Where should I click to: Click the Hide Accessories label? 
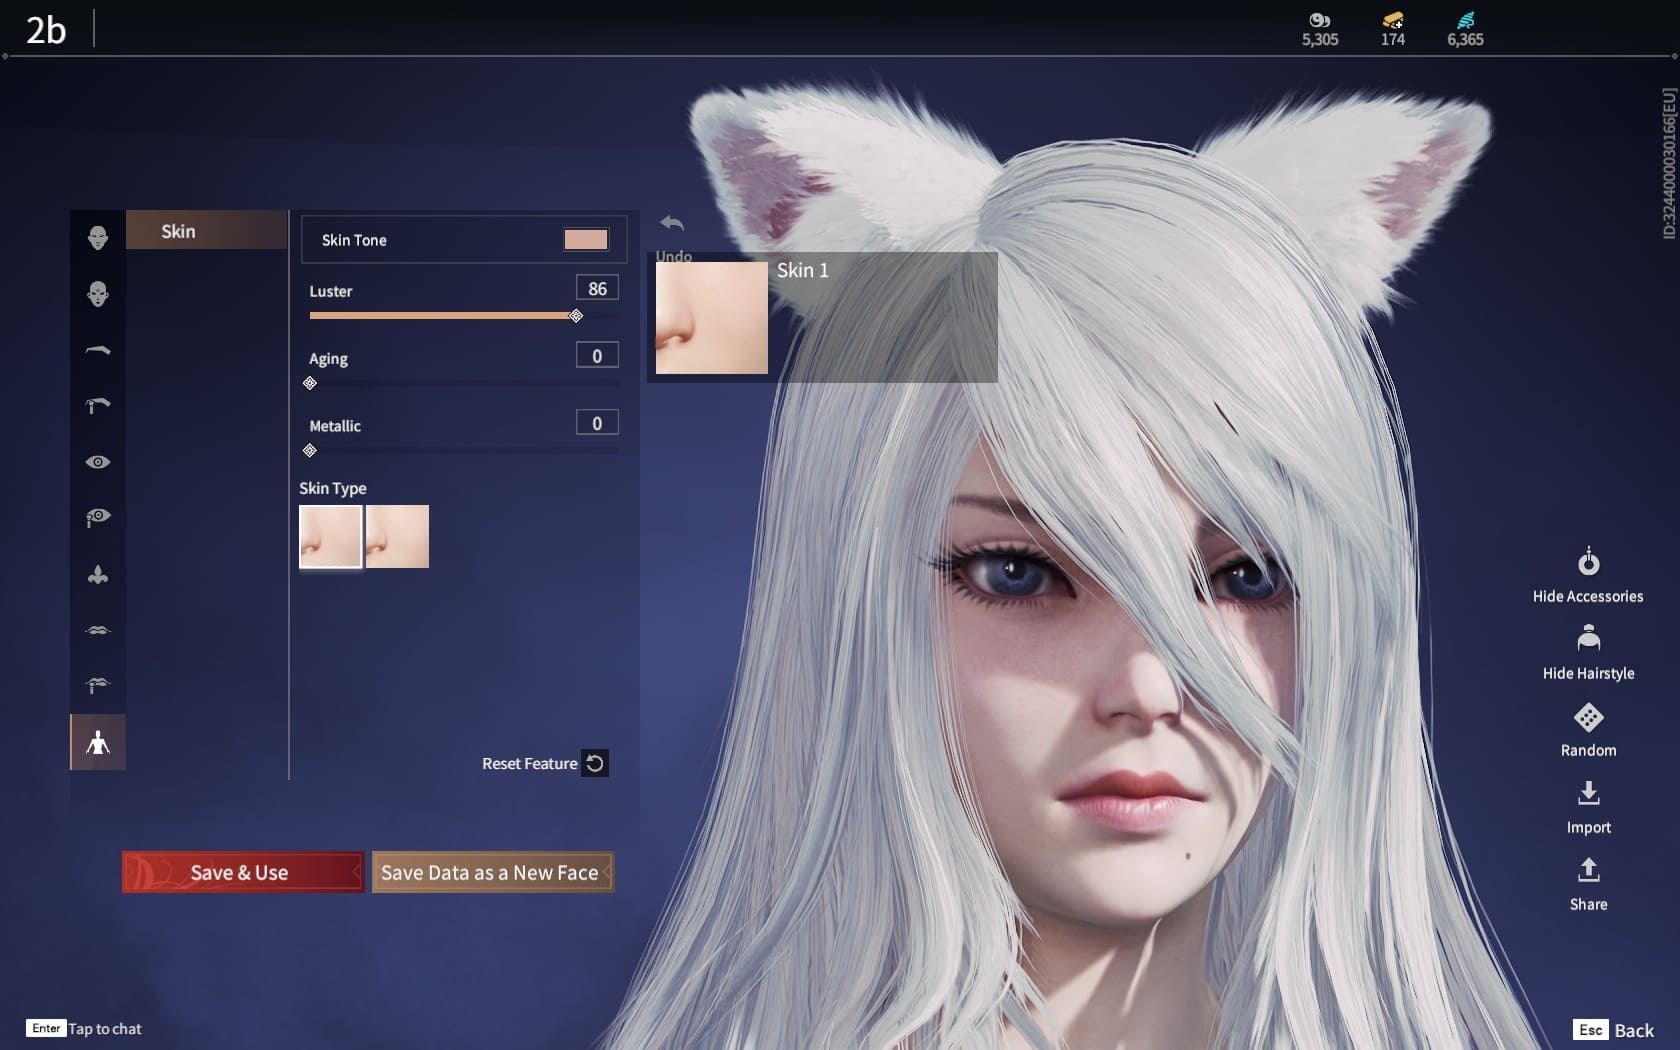click(1588, 596)
